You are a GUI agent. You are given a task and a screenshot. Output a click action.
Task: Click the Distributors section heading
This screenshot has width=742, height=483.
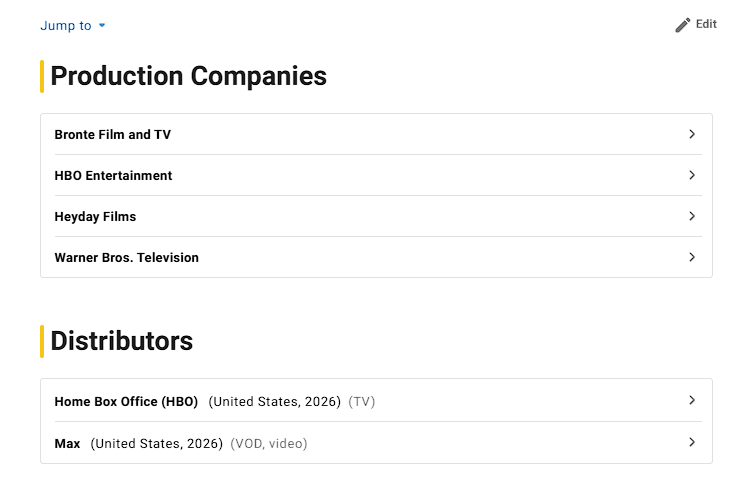click(121, 341)
